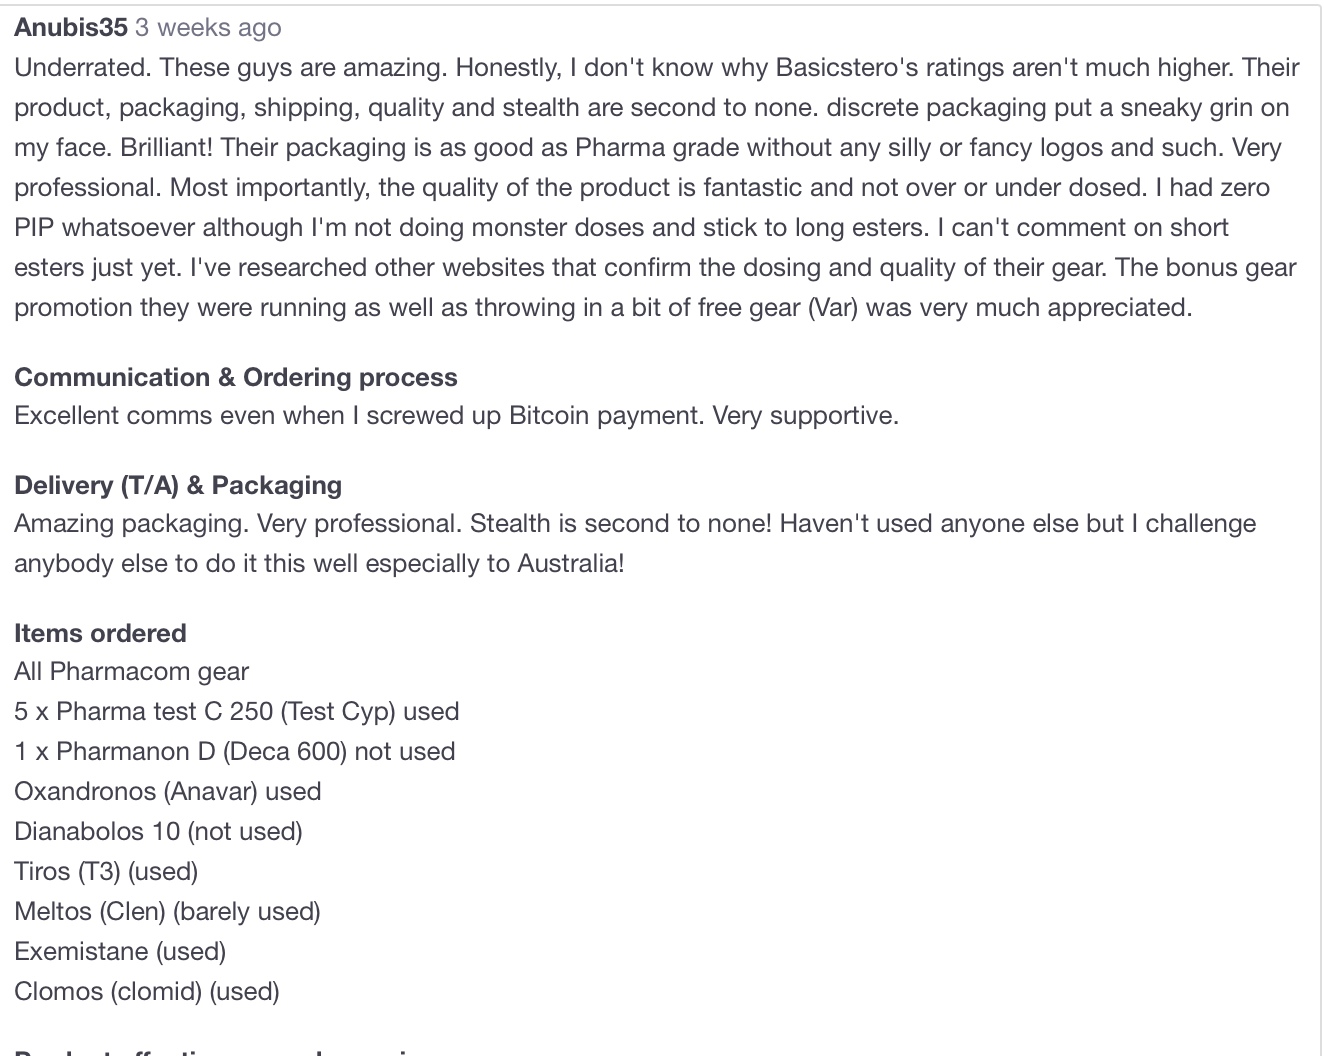This screenshot has width=1324, height=1056.
Task: Click the 'Items ordered' heading
Action: pos(100,633)
